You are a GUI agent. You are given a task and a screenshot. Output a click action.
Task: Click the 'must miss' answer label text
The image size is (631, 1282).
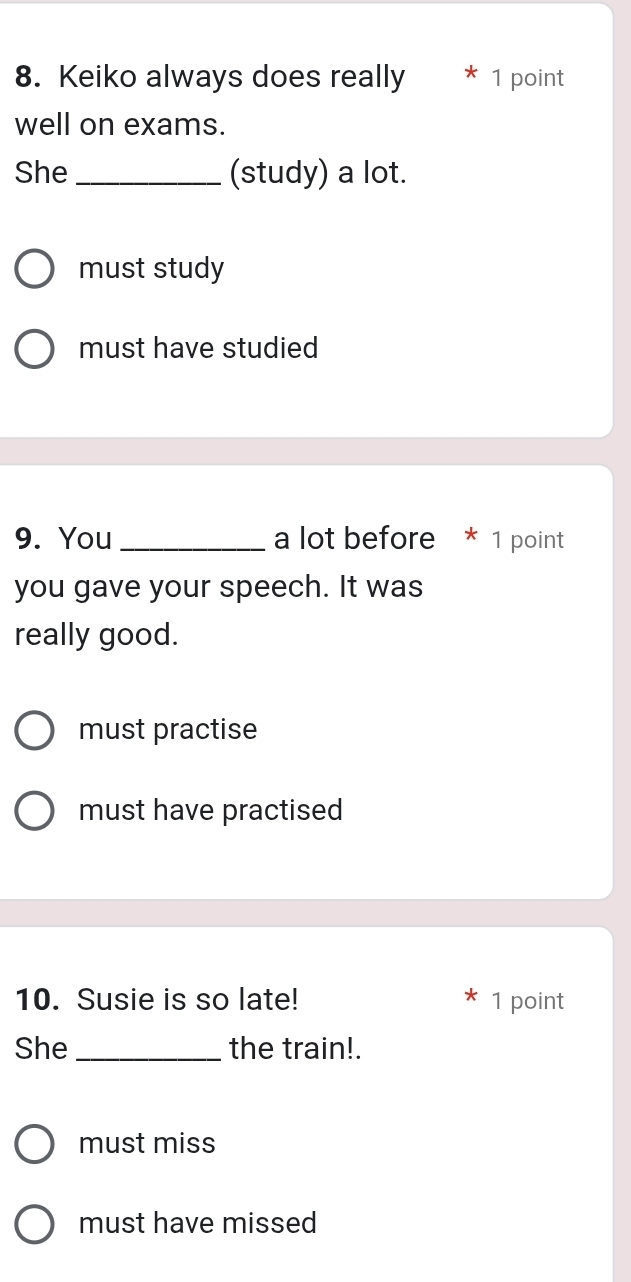(x=147, y=1144)
